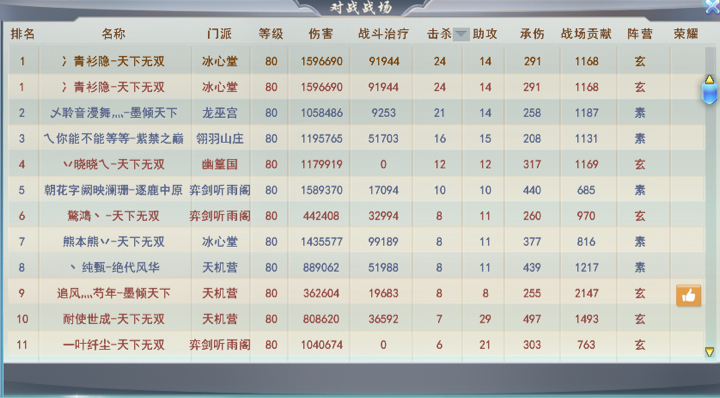Select player 耐使世成-天下无双 row
The image size is (720, 398).
coord(356,319)
